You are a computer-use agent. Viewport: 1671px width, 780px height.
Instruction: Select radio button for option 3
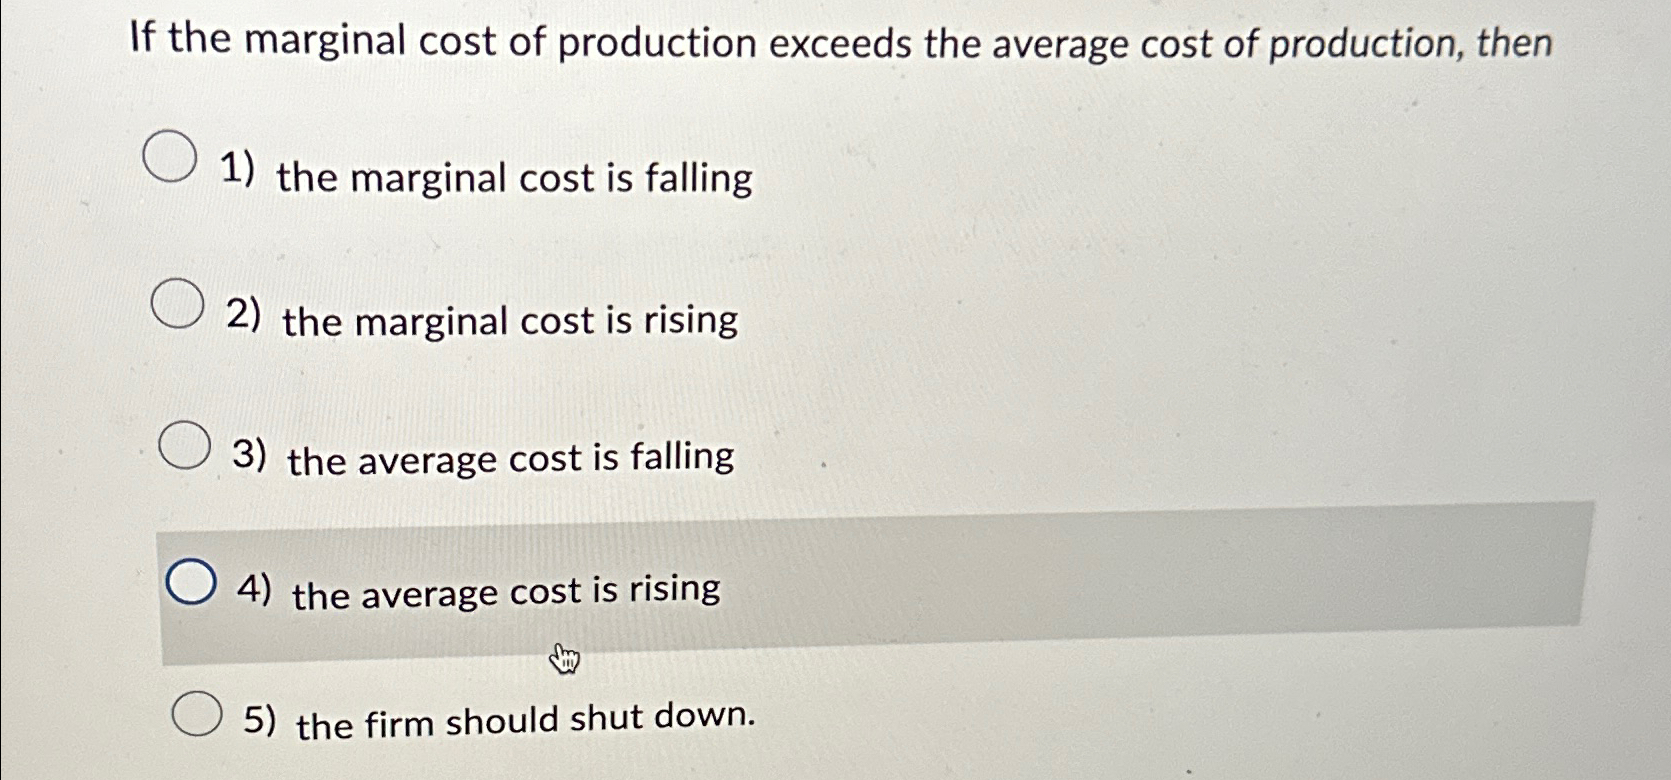pyautogui.click(x=186, y=445)
